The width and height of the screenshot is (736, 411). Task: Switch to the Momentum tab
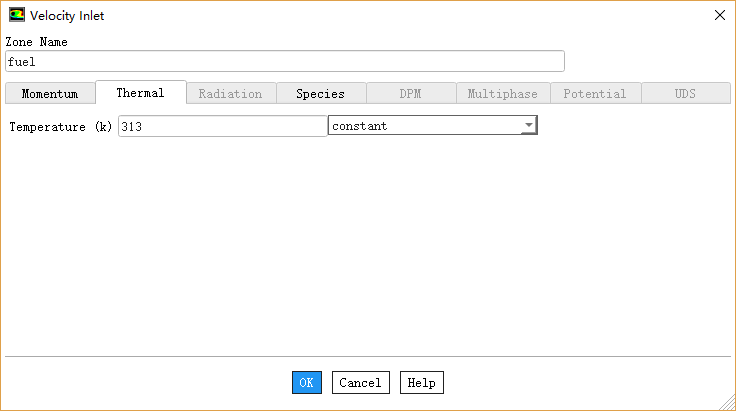coord(49,94)
